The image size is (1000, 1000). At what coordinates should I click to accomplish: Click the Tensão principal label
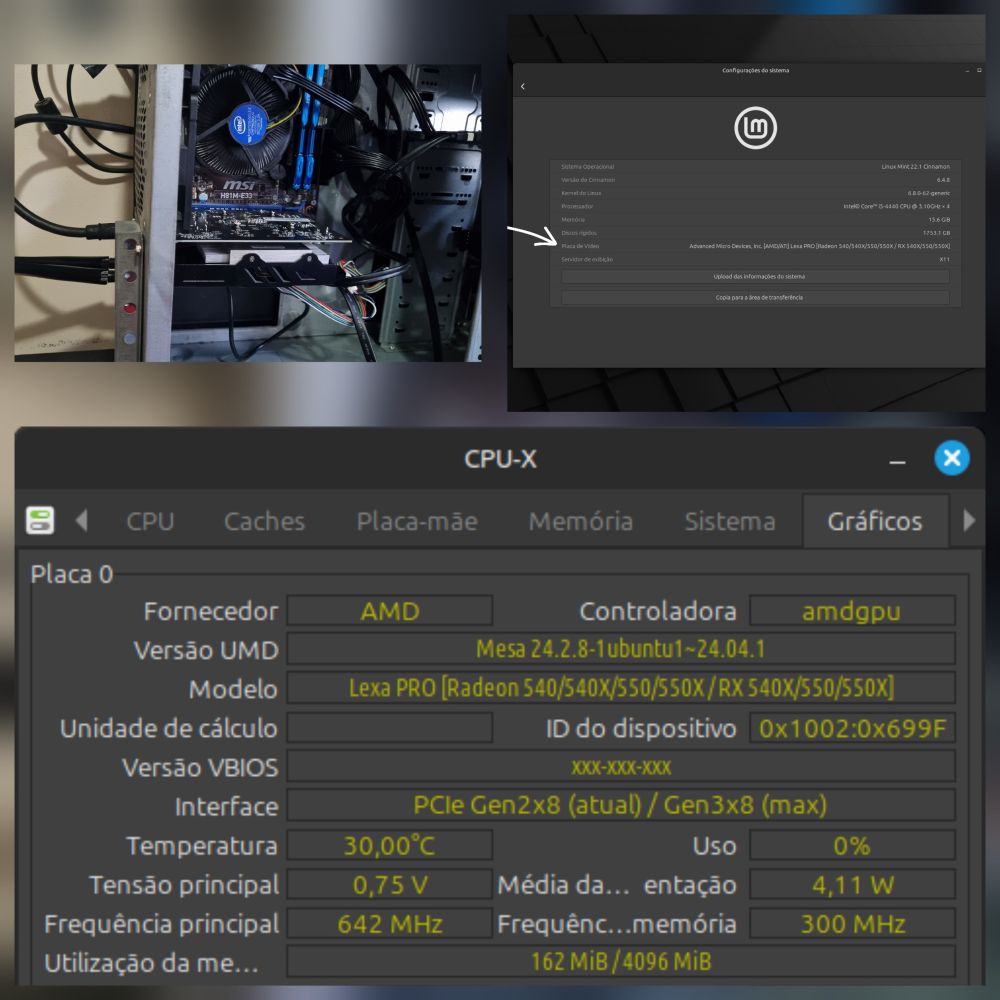click(184, 885)
